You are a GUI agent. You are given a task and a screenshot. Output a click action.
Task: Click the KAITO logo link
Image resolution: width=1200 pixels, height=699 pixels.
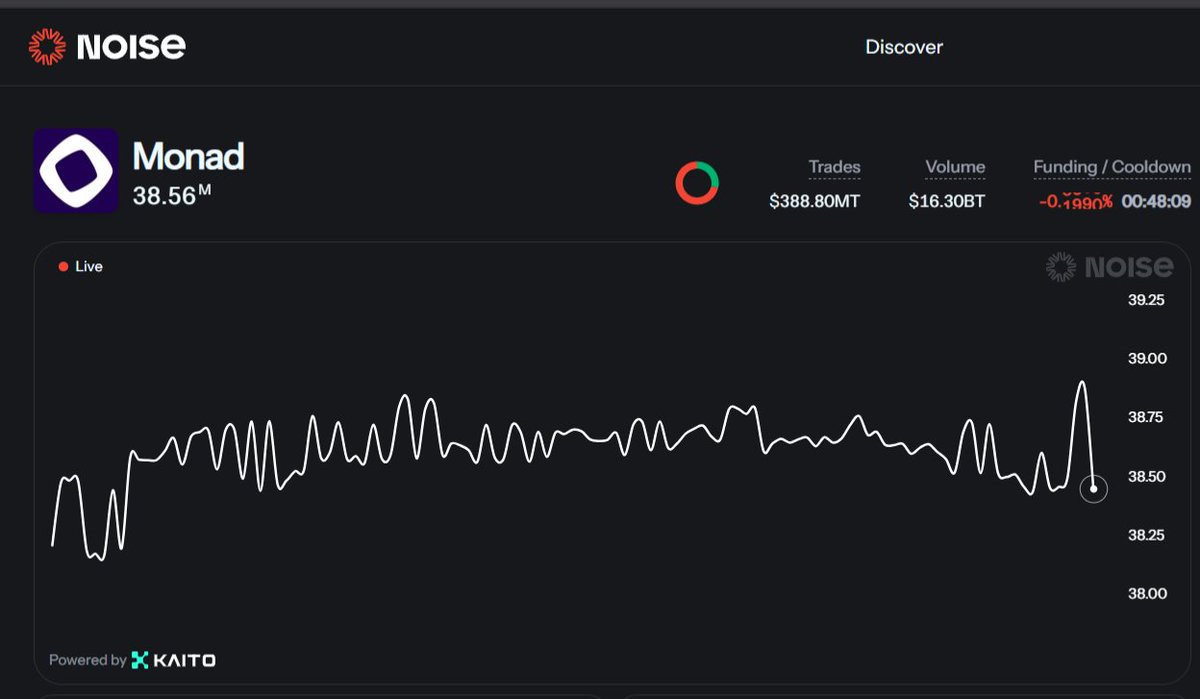coord(173,660)
